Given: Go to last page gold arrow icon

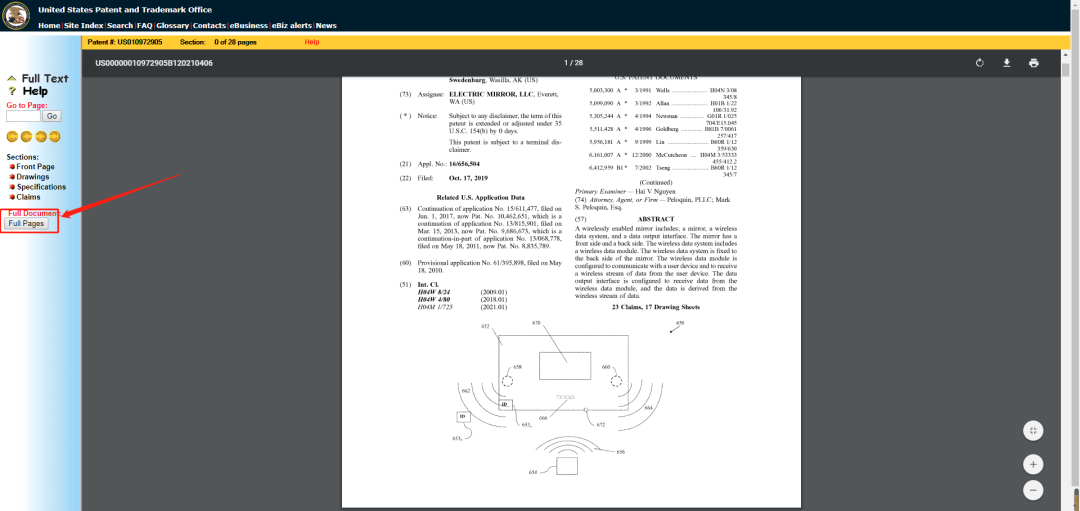Looking at the screenshot, I should [54, 136].
